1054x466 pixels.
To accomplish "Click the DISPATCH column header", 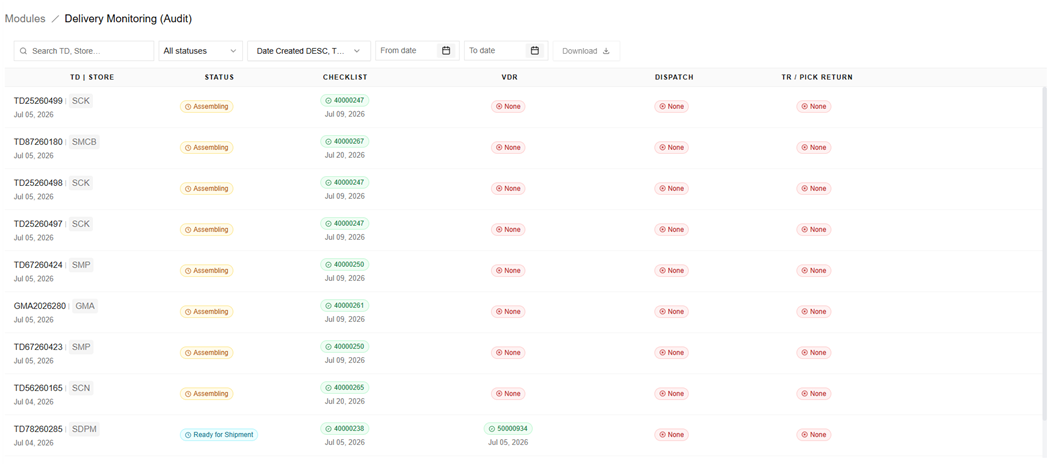I will tap(674, 77).
